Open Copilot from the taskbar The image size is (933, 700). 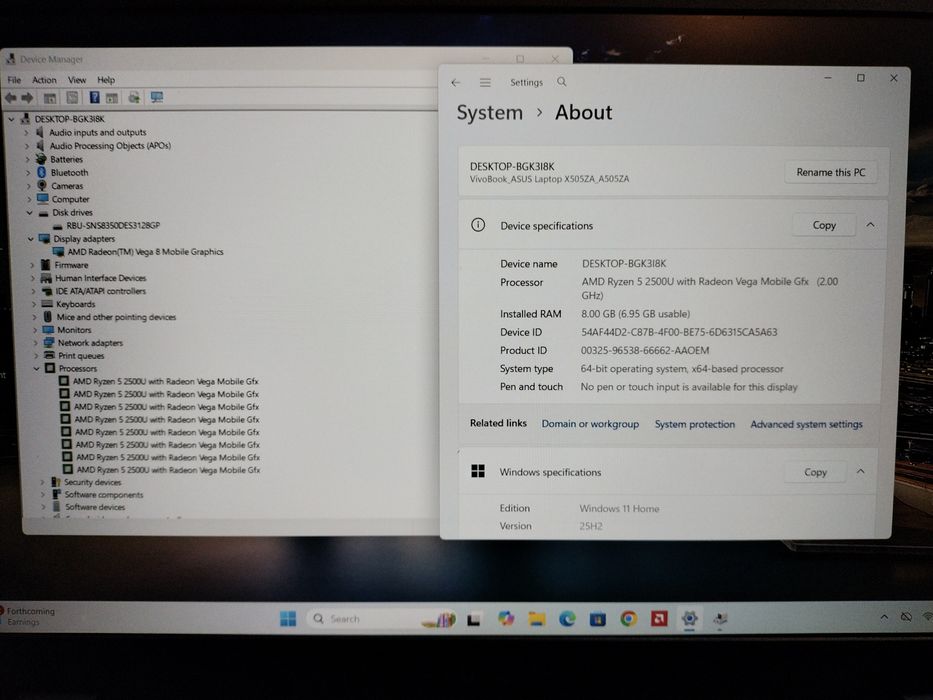point(506,619)
